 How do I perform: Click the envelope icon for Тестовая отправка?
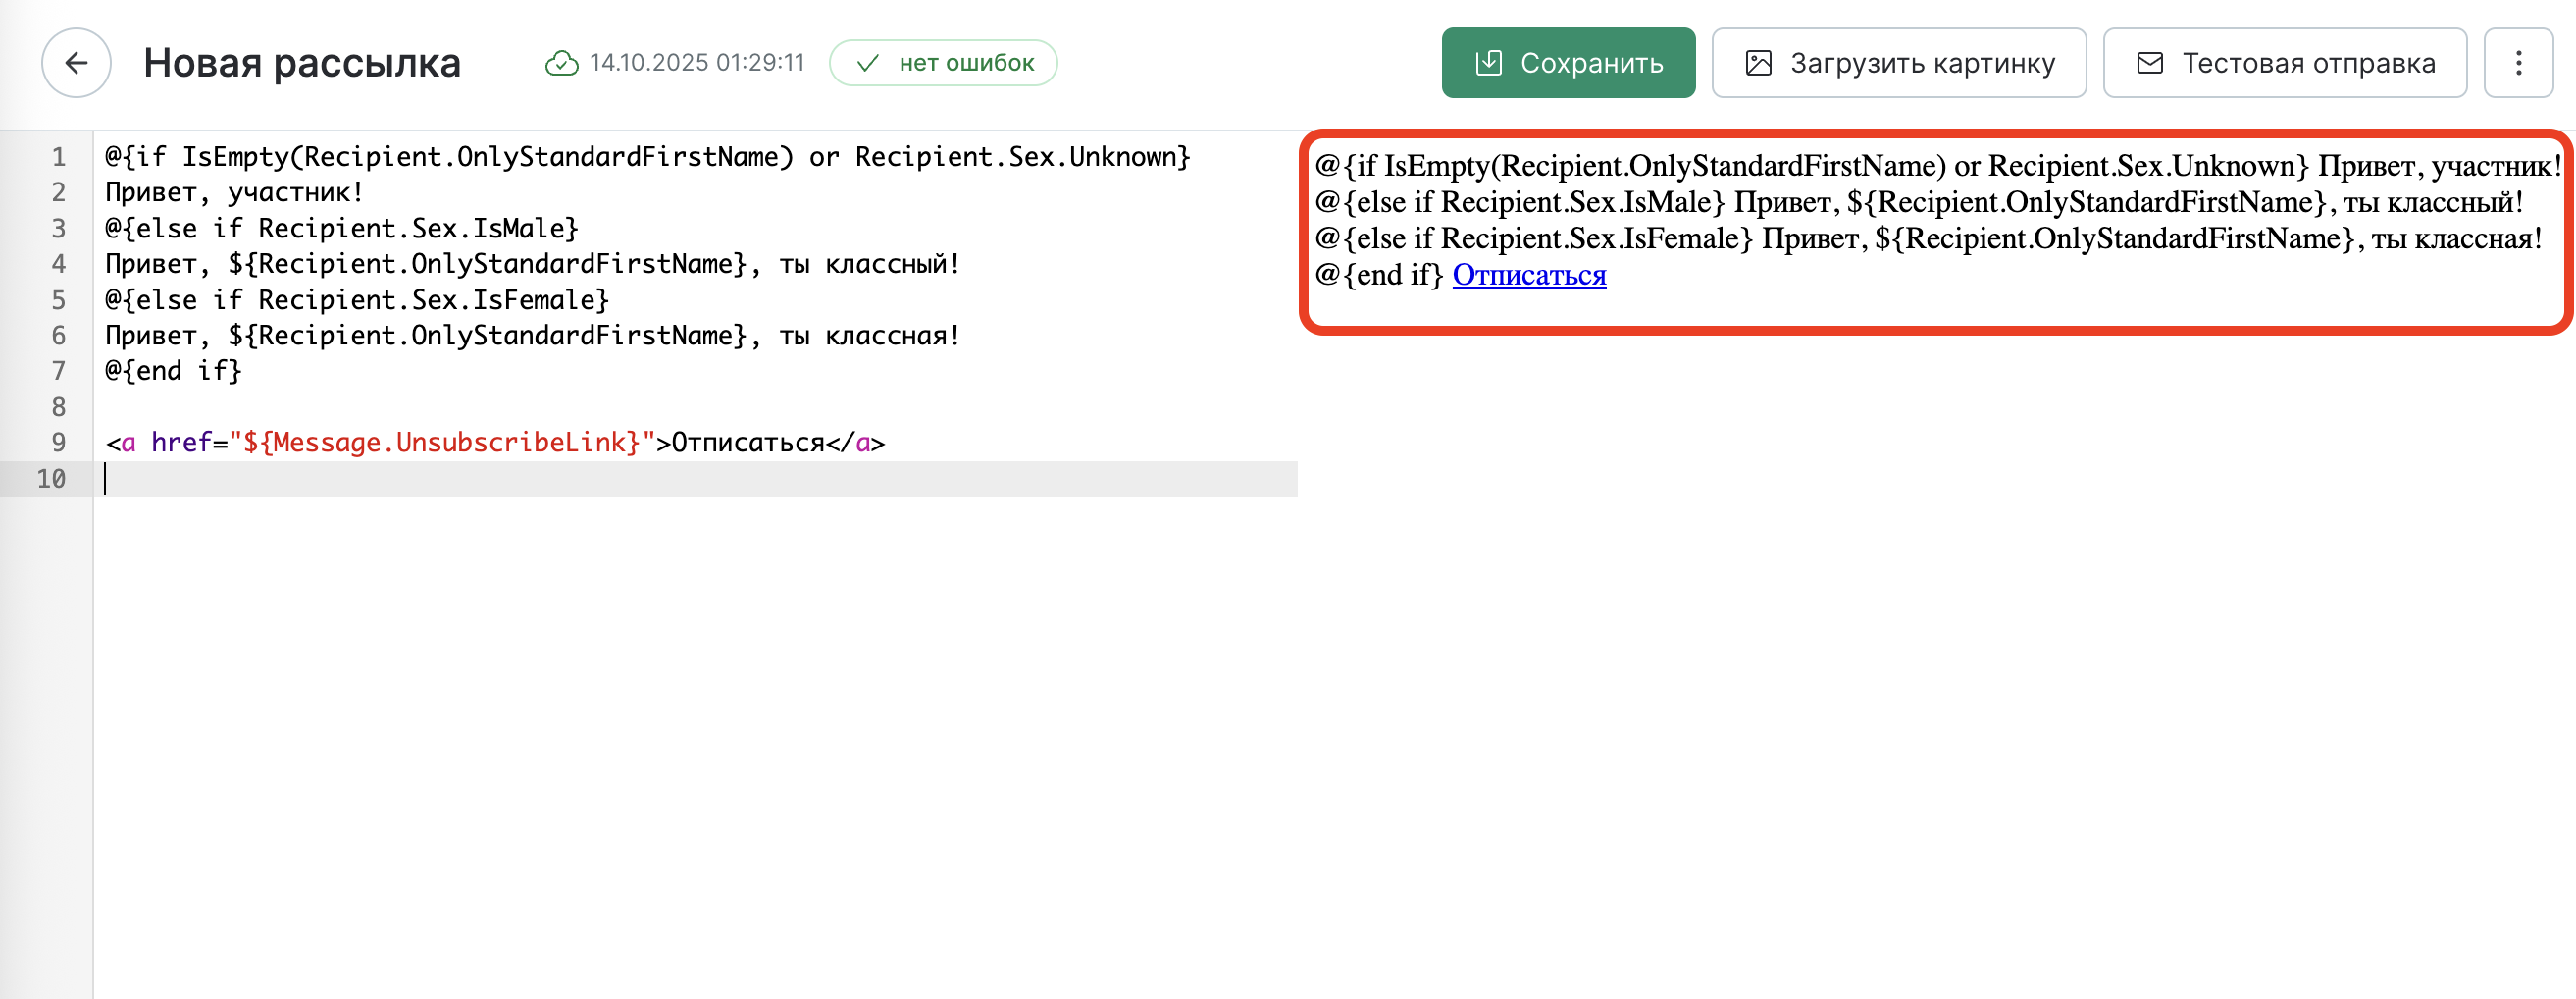tap(2149, 63)
